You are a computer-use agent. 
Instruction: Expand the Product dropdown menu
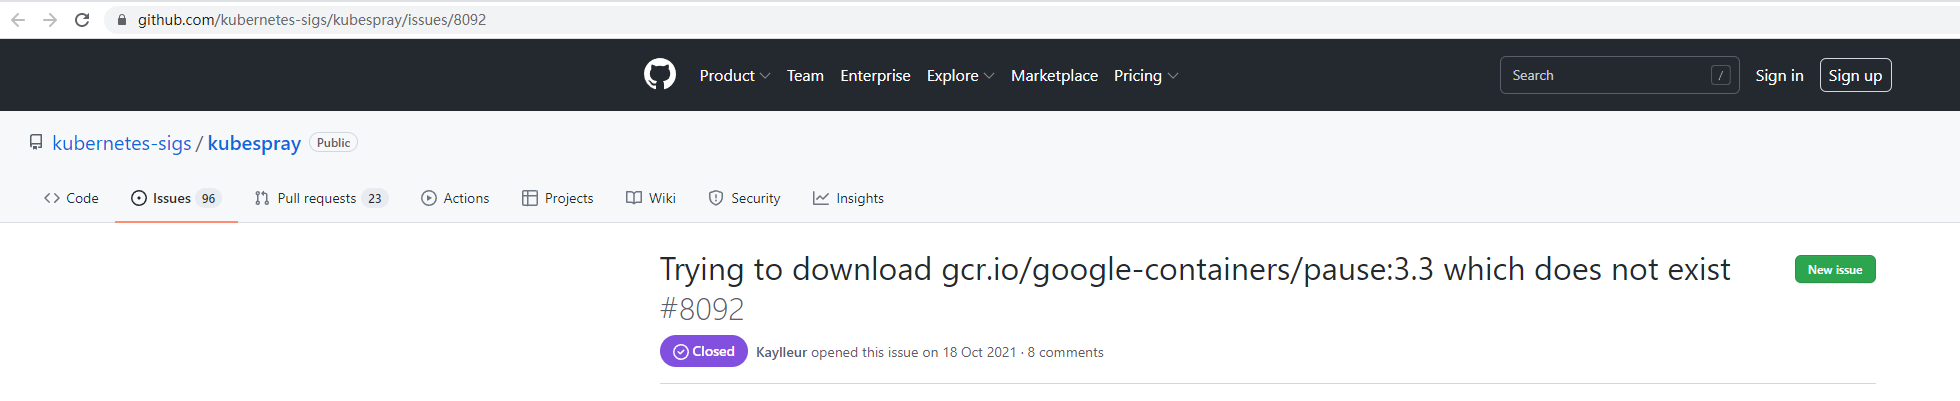(x=734, y=75)
